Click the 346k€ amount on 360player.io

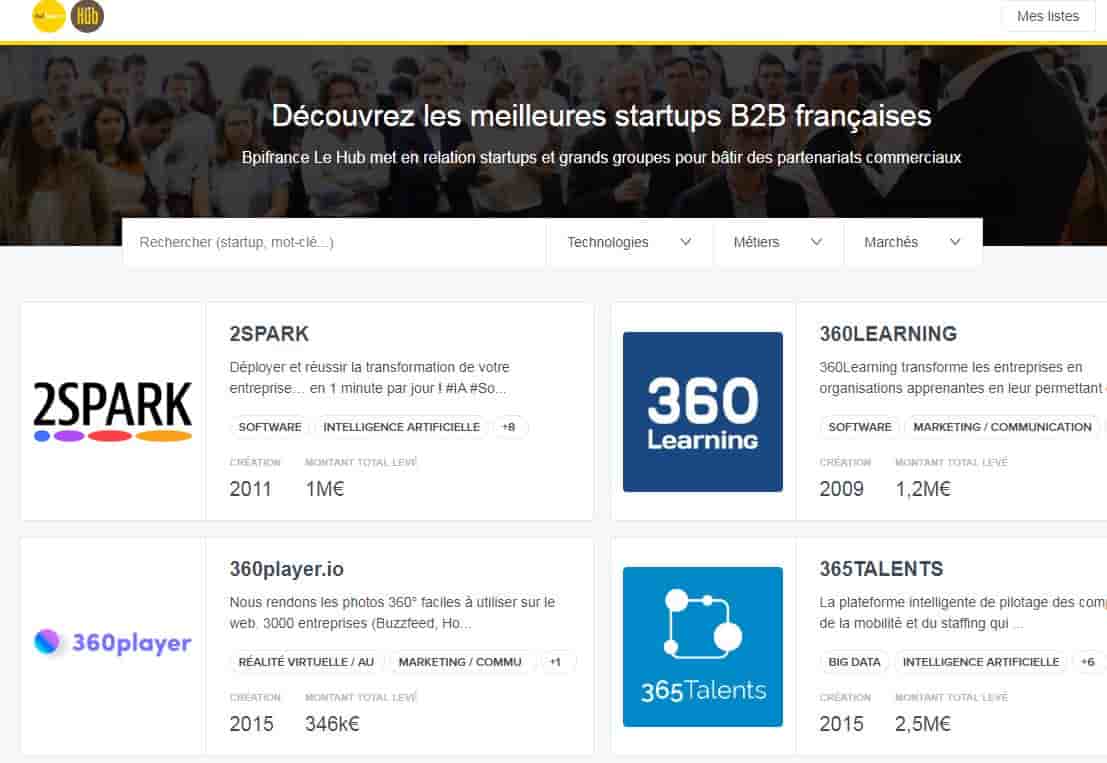tap(333, 724)
